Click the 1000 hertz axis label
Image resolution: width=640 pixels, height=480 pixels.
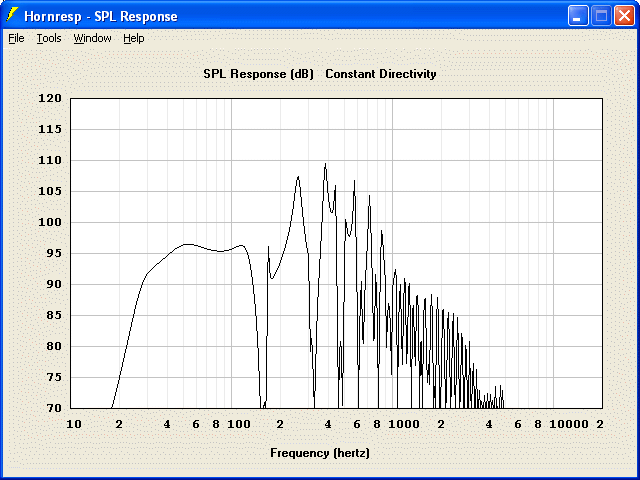pos(404,424)
